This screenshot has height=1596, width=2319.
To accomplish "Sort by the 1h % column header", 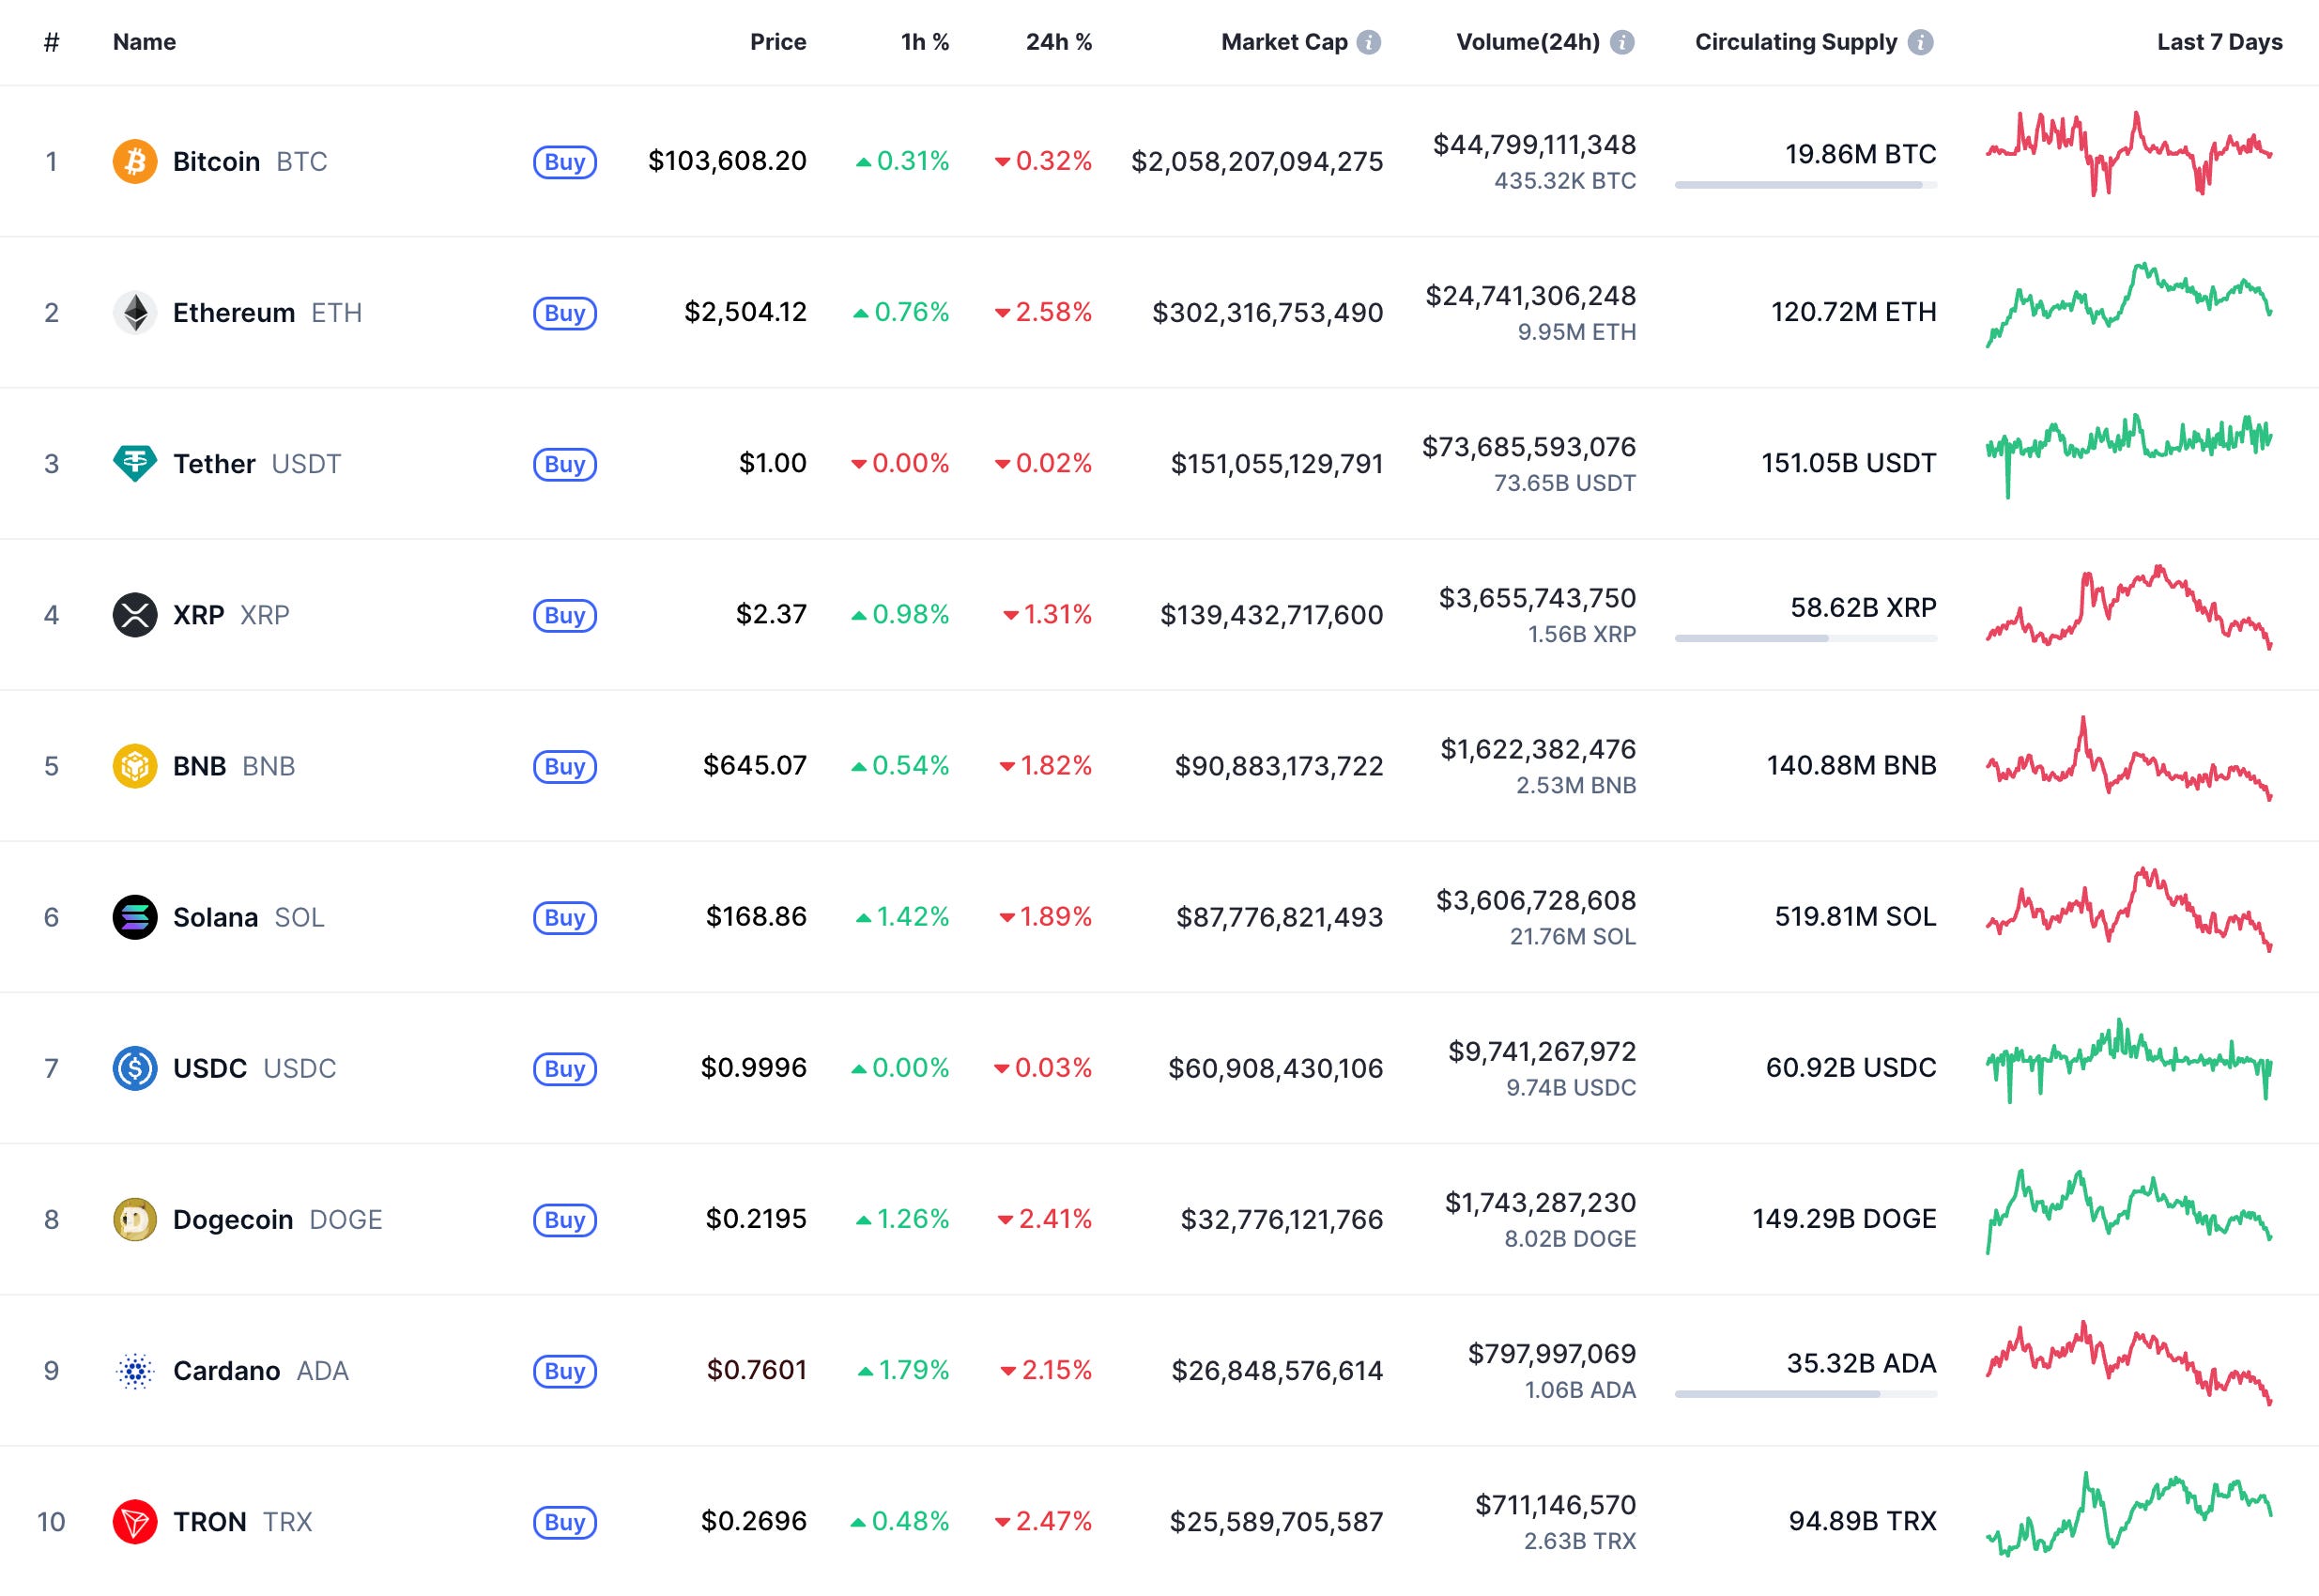I will (x=925, y=42).
